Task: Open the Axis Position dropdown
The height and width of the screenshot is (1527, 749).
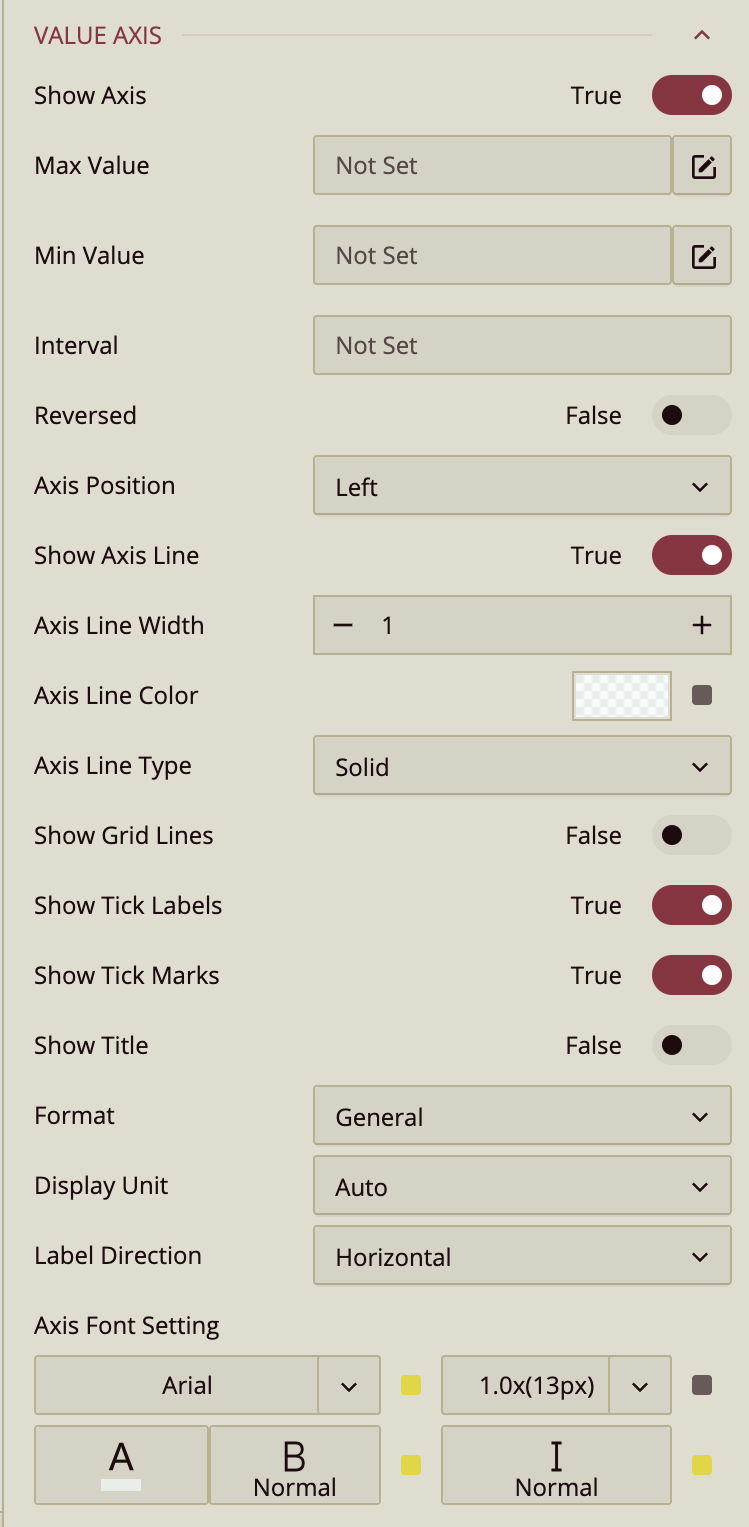Action: click(x=522, y=487)
